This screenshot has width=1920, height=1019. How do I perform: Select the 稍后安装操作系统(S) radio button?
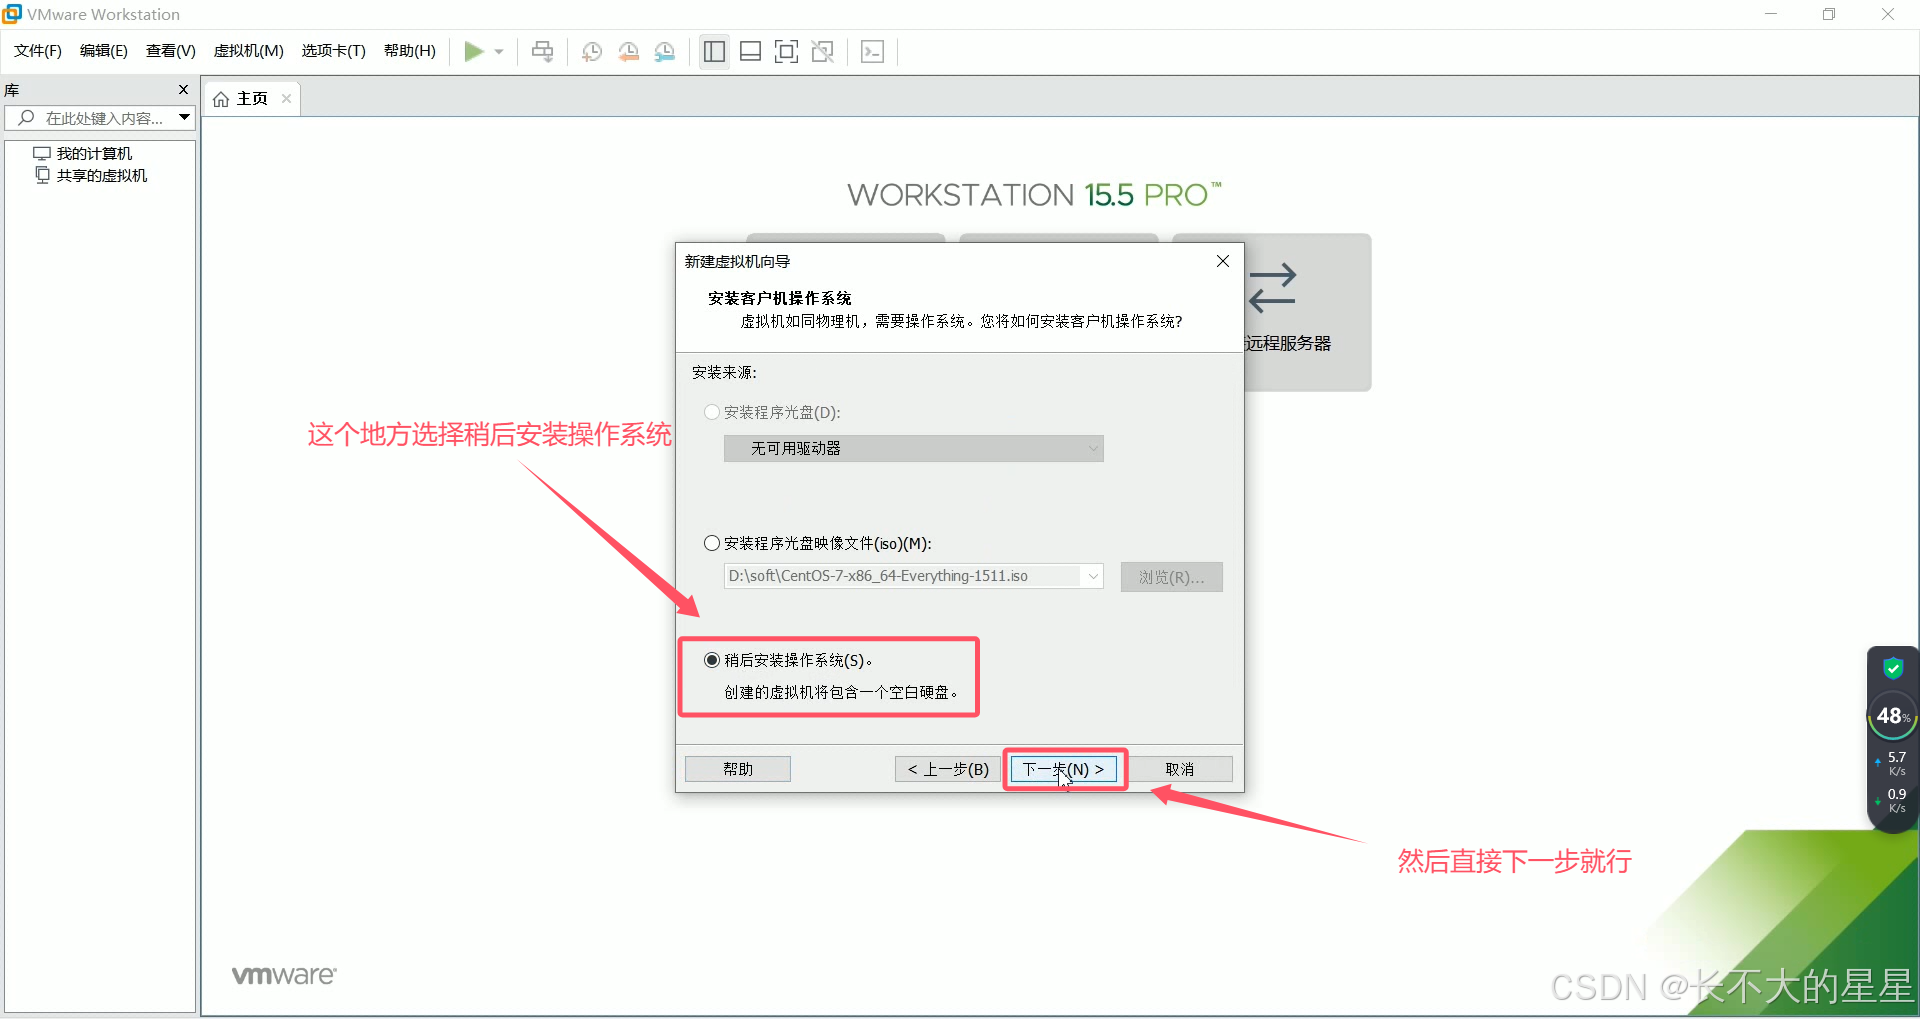712,660
